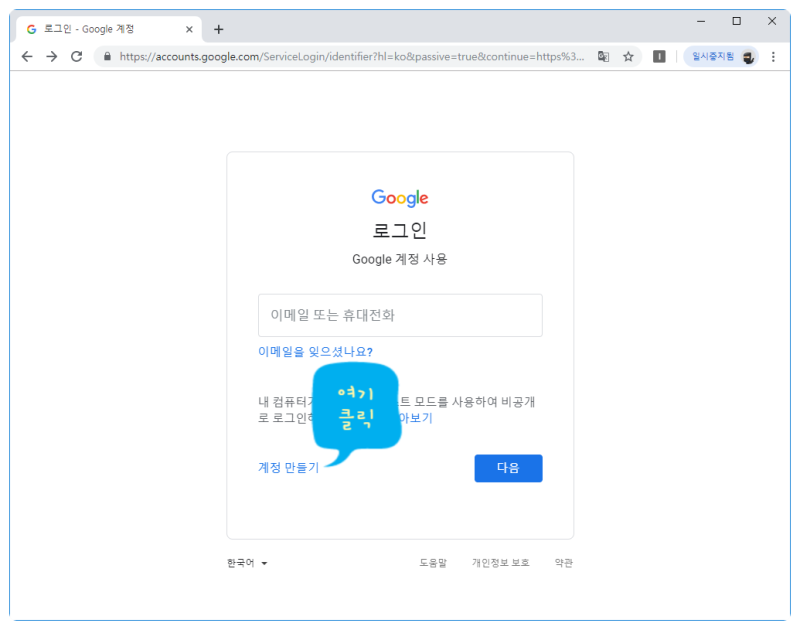Close the Chrome window
Screen dimensions: 800x630
pyautogui.click(x=772, y=21)
